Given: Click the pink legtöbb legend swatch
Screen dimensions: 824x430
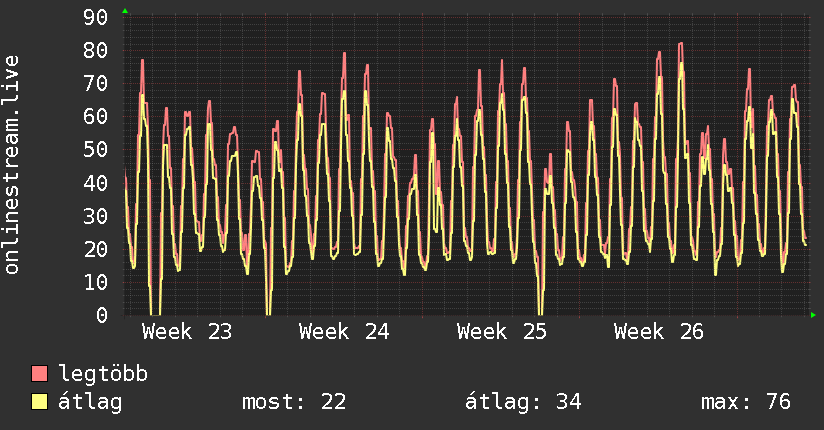Looking at the screenshot, I should [39, 373].
